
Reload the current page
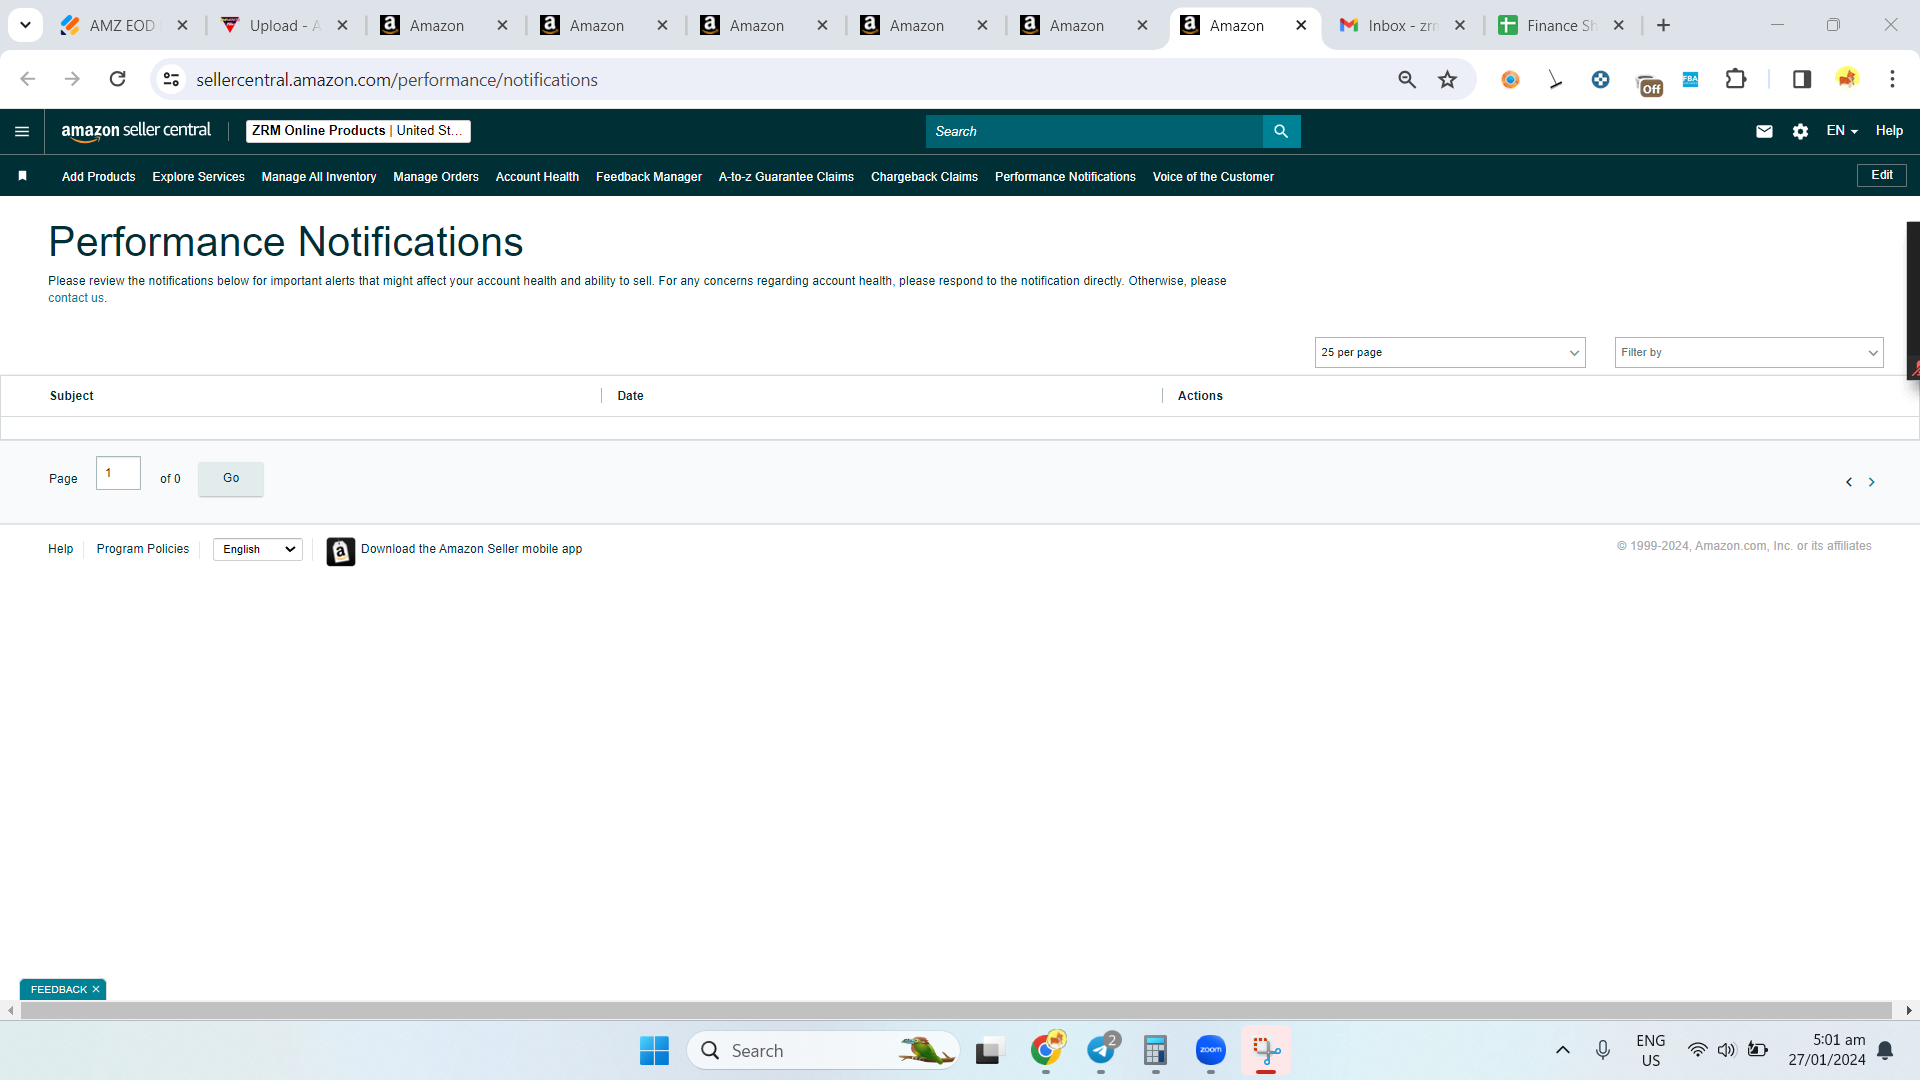pyautogui.click(x=117, y=79)
